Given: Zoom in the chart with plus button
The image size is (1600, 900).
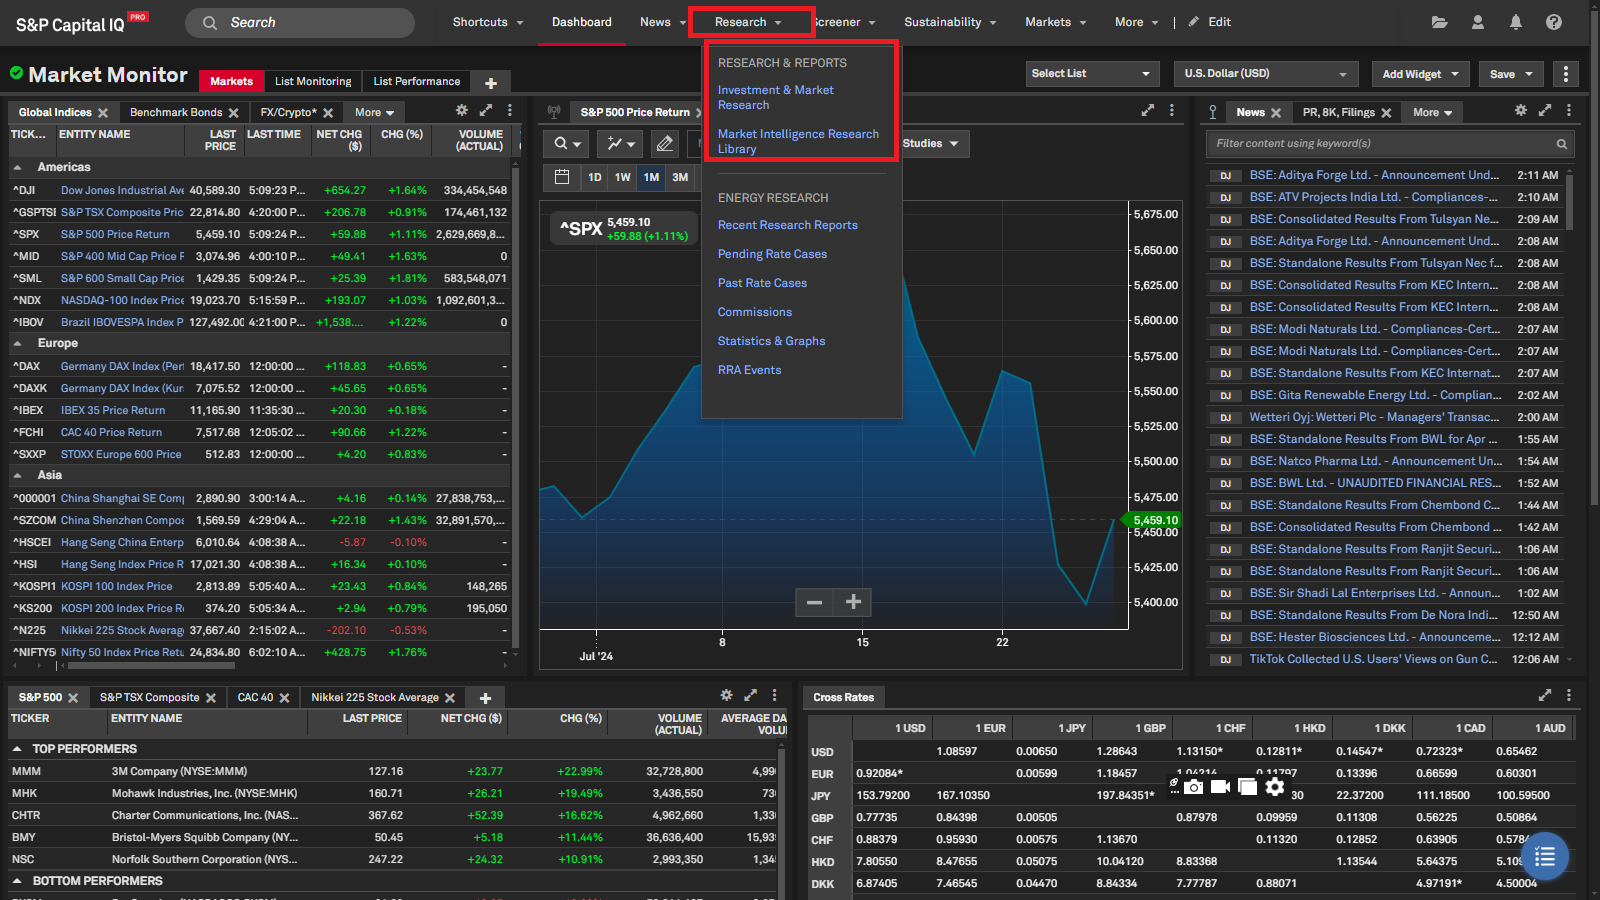Looking at the screenshot, I should click(x=853, y=602).
